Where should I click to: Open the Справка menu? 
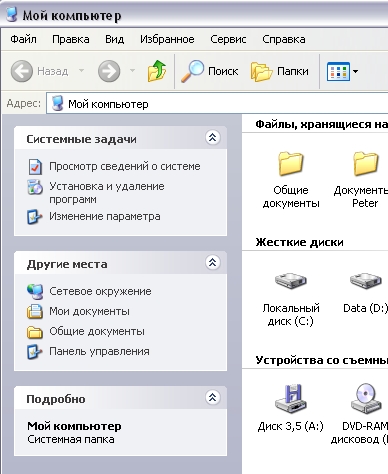tap(284, 39)
